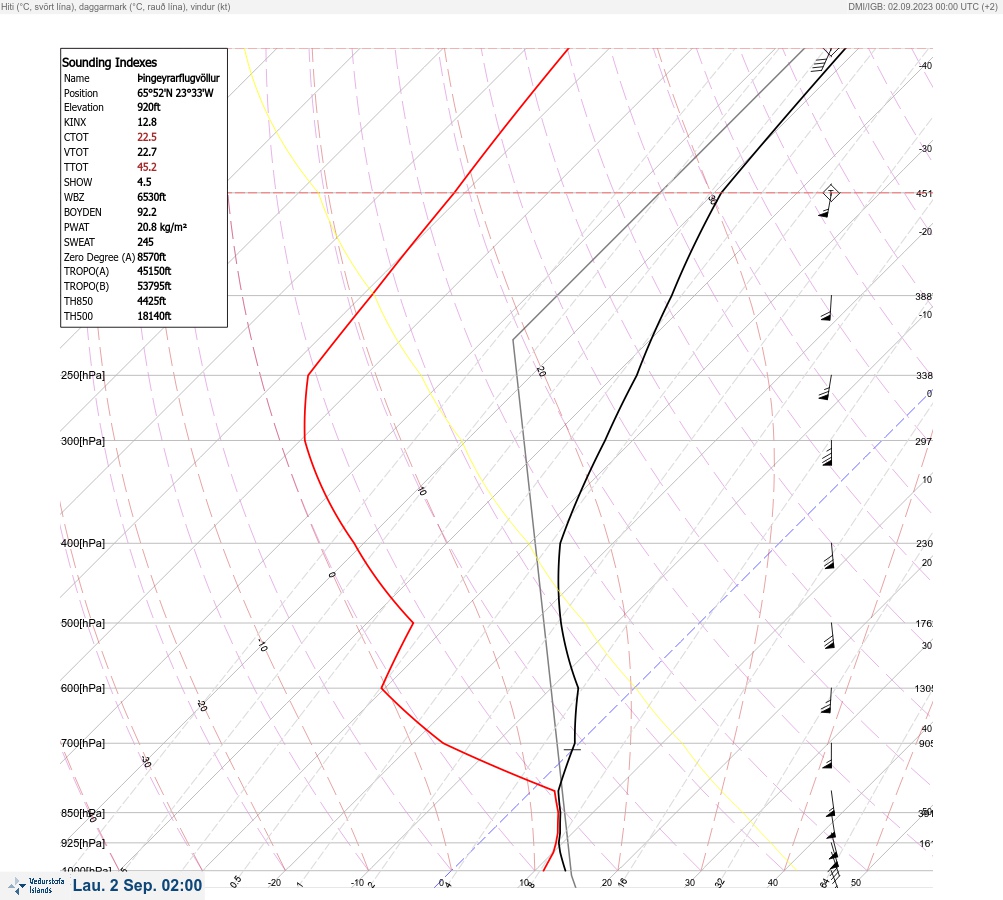This screenshot has width=1003, height=900.
Task: Click the 500[hPa] pressure label
Action: coord(83,623)
